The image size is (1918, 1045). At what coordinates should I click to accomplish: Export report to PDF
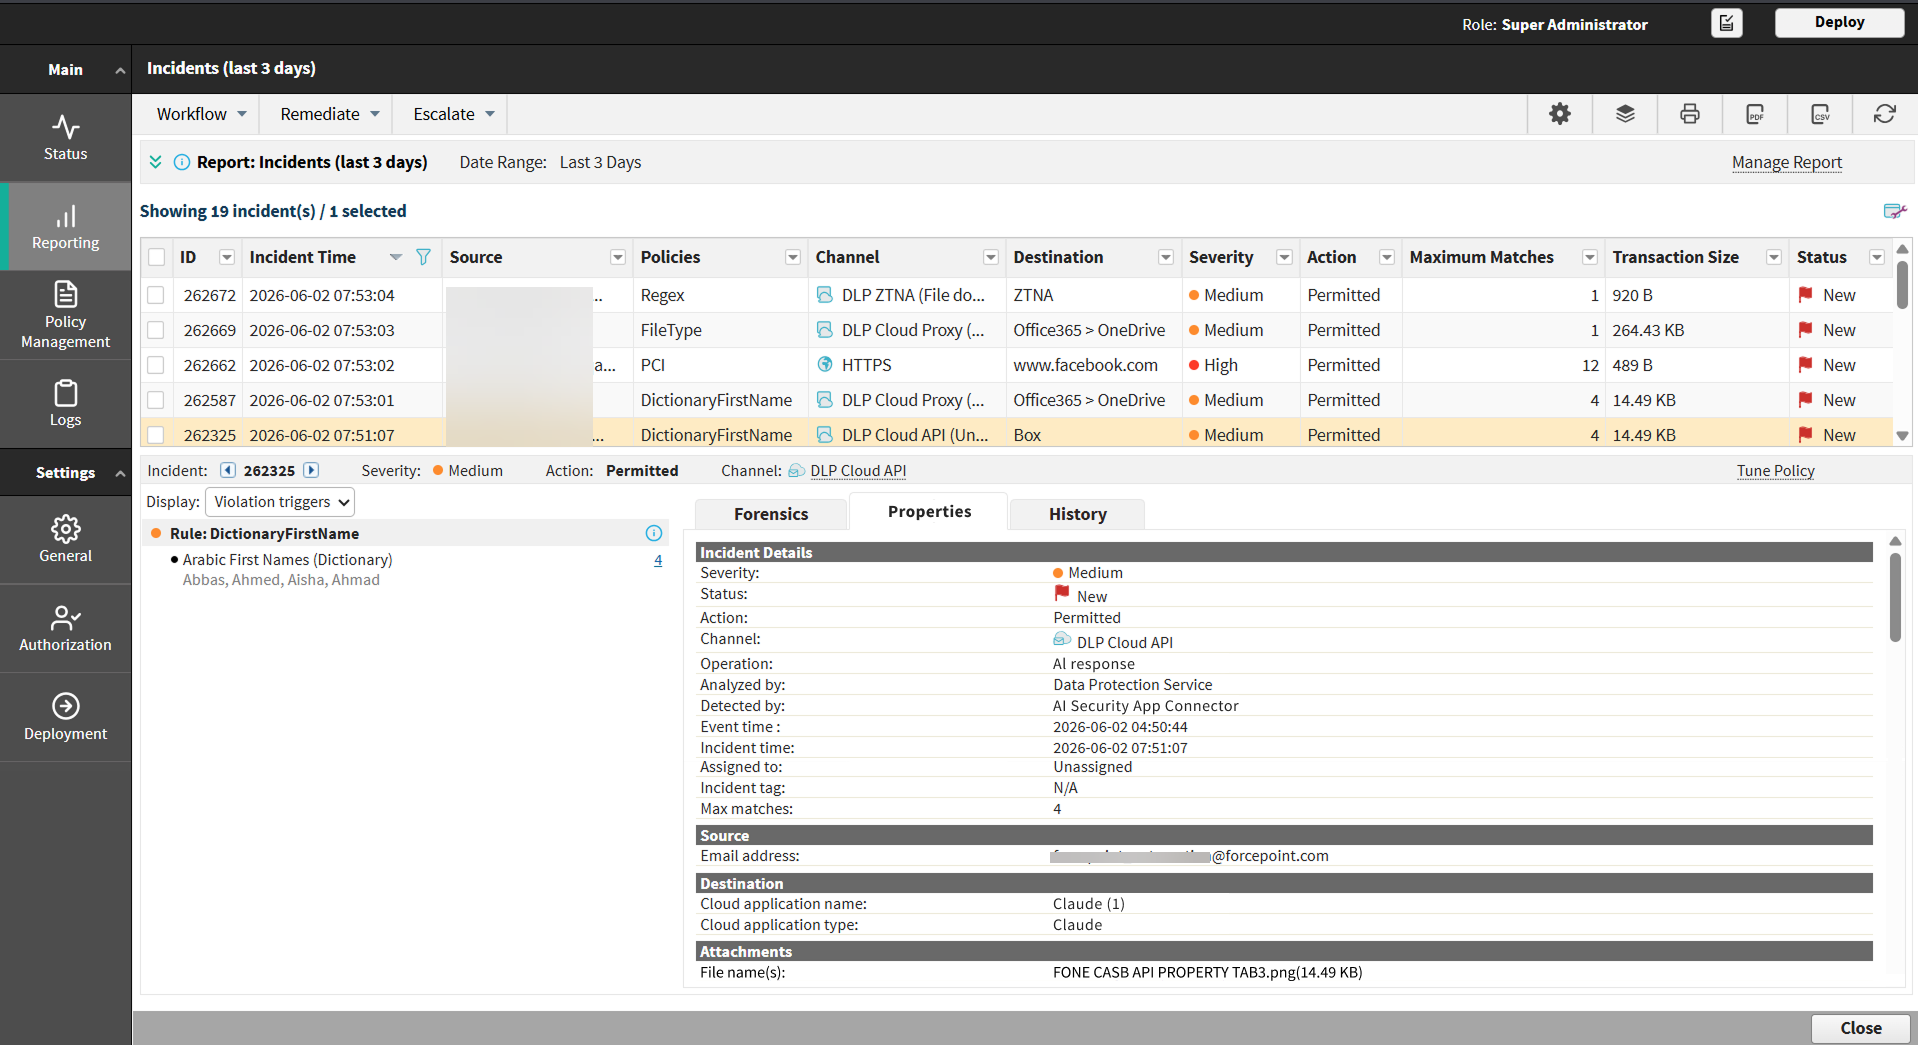click(1755, 114)
